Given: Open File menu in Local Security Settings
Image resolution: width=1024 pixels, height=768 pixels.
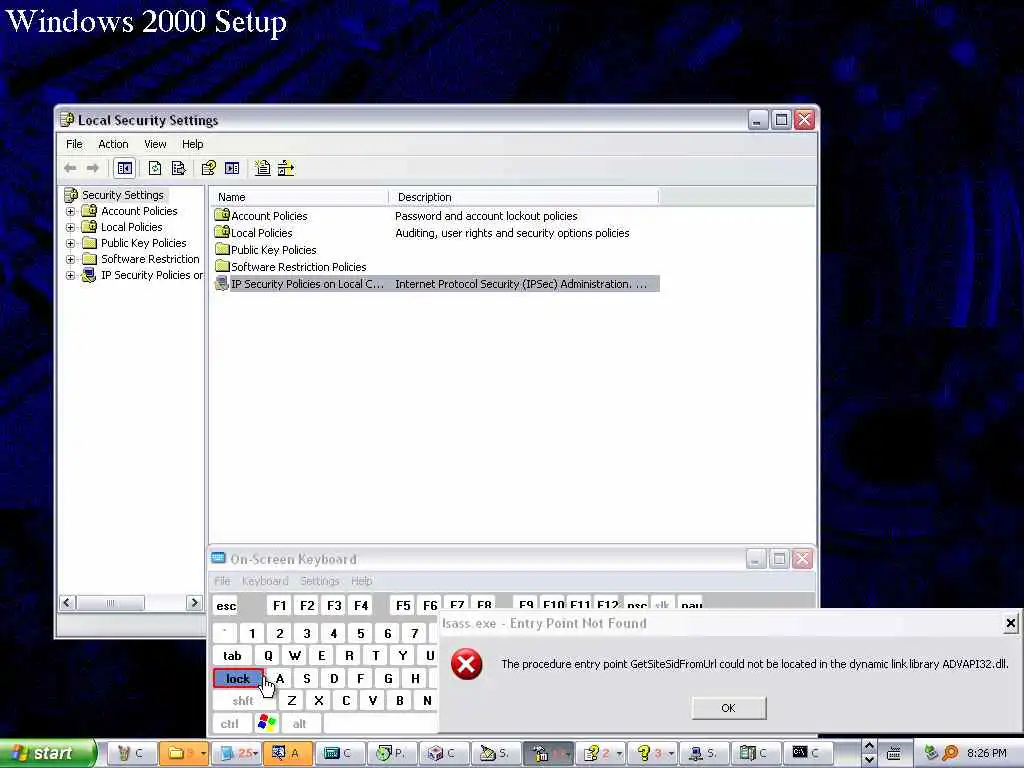Looking at the screenshot, I should point(74,144).
